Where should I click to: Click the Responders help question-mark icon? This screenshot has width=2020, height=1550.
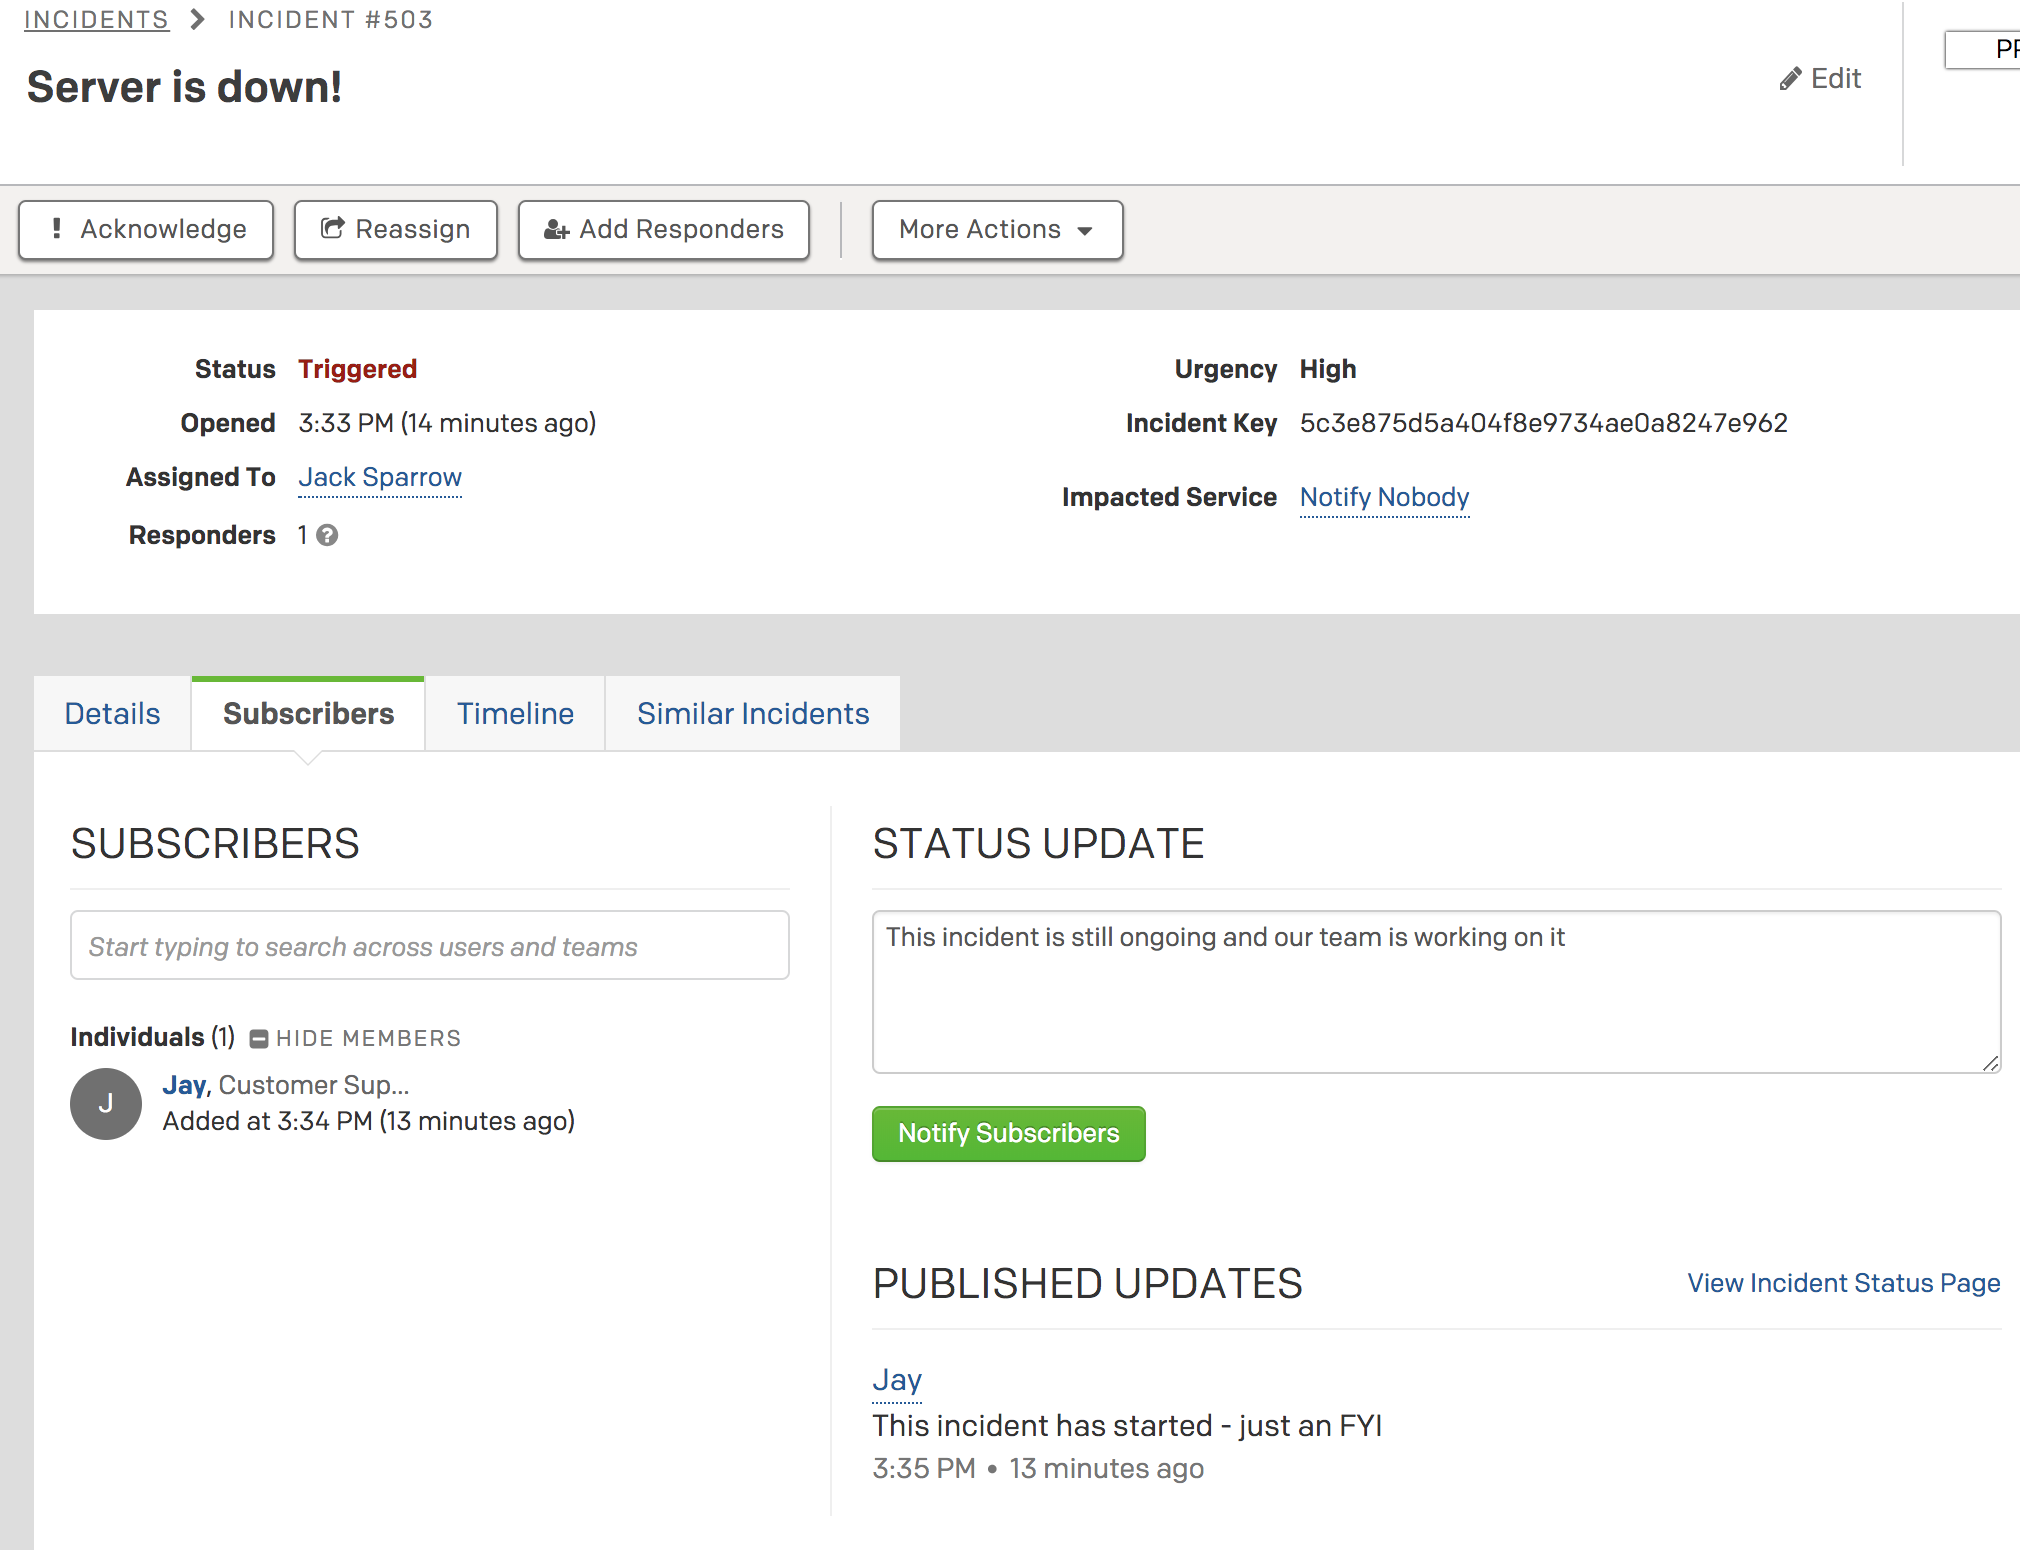[x=327, y=536]
